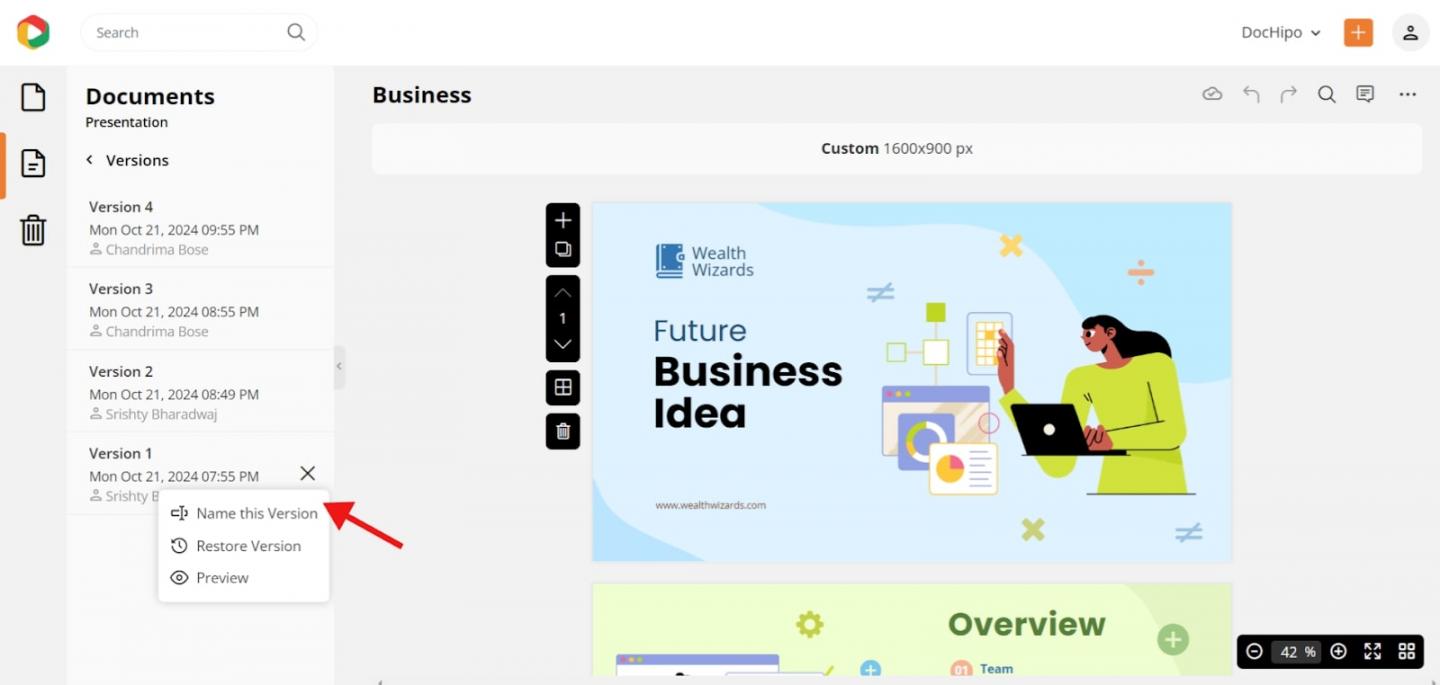Click the editor search magnifier icon
Image resolution: width=1440 pixels, height=685 pixels.
click(x=1327, y=94)
